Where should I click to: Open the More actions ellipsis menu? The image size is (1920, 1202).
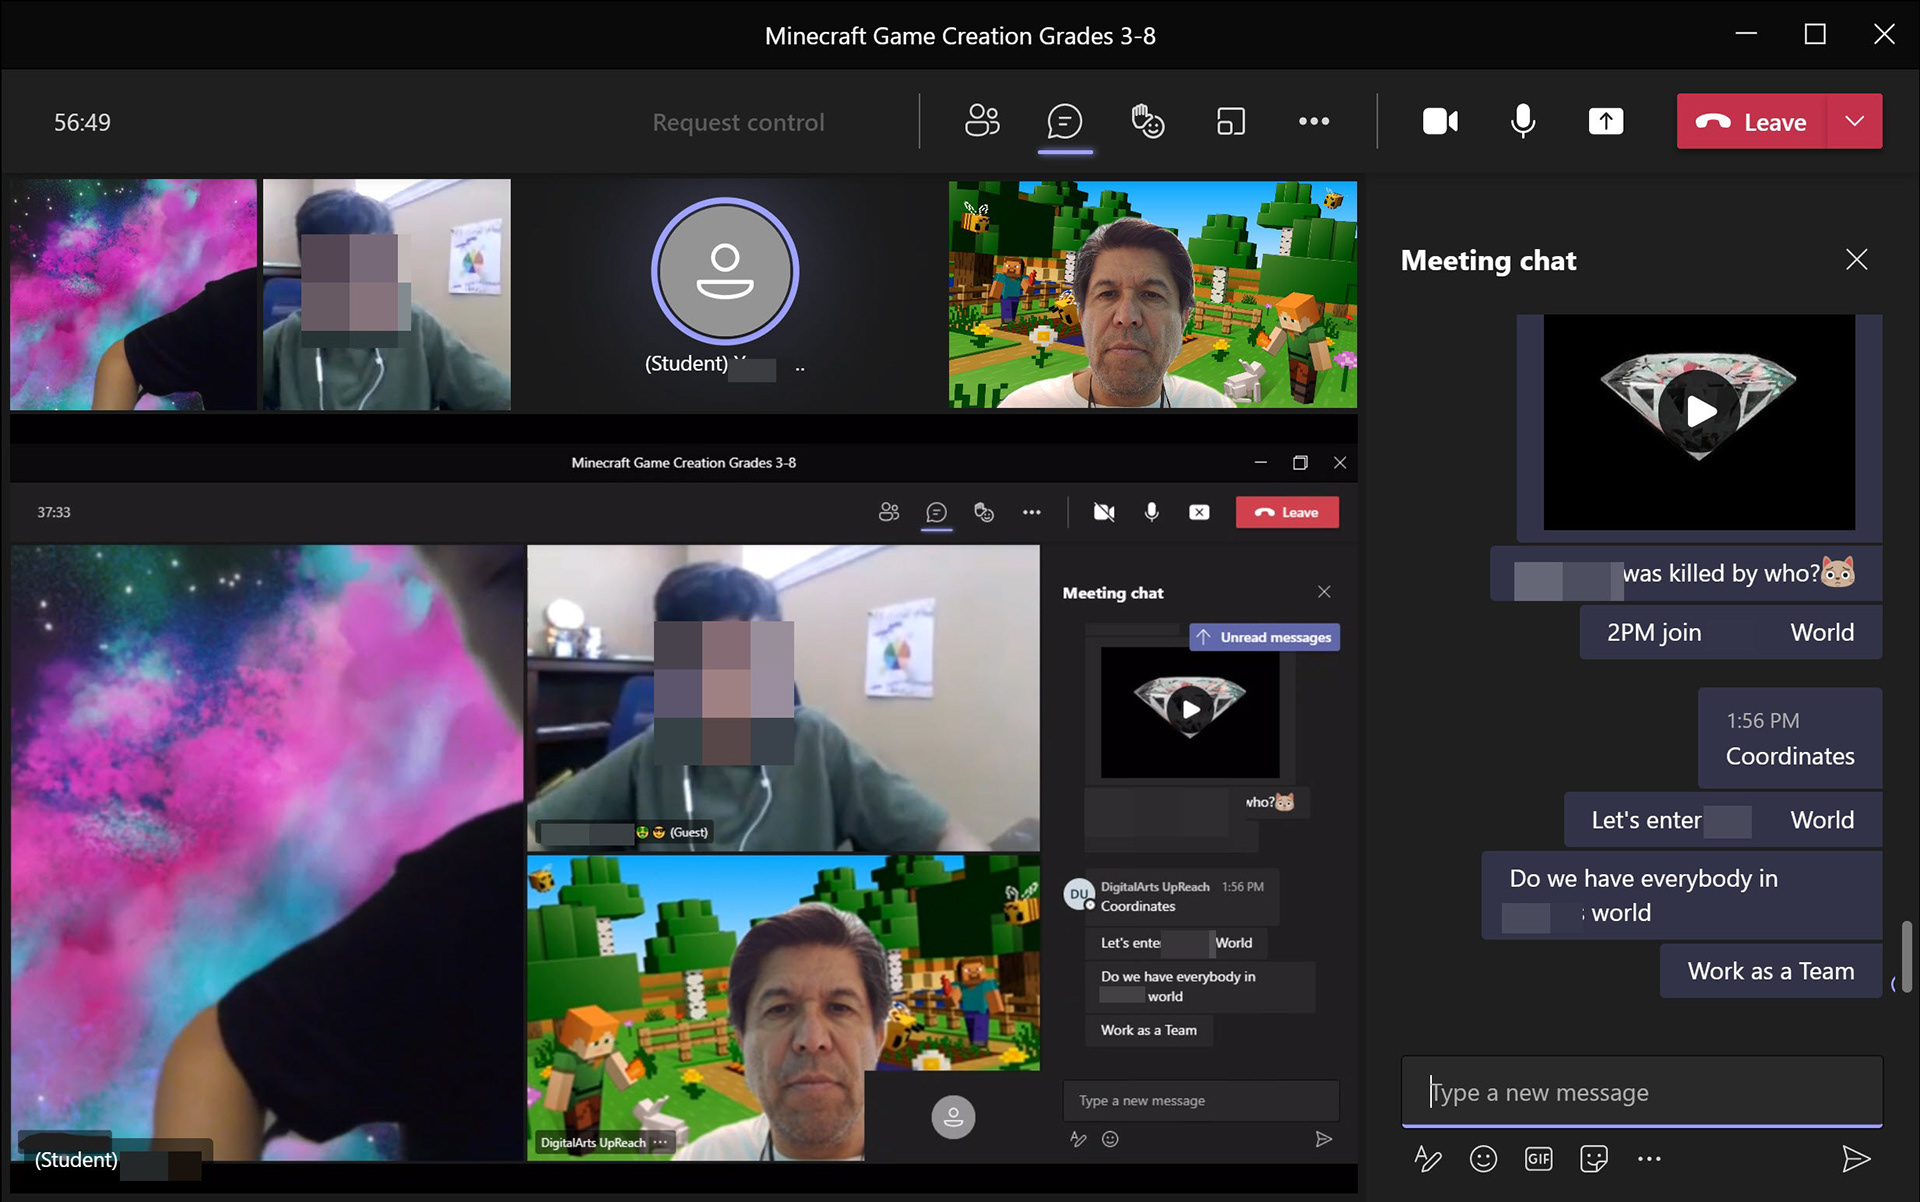pyautogui.click(x=1313, y=121)
